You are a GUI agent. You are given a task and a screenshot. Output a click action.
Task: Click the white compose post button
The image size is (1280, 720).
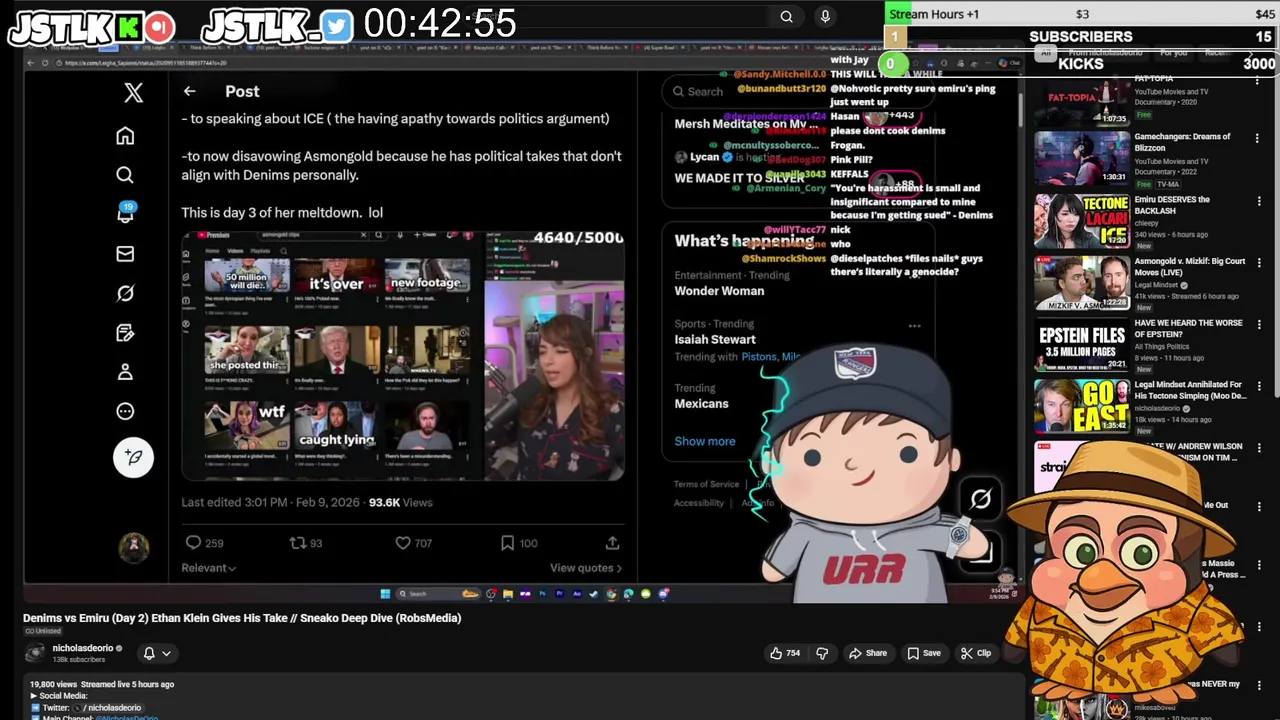pyautogui.click(x=133, y=457)
